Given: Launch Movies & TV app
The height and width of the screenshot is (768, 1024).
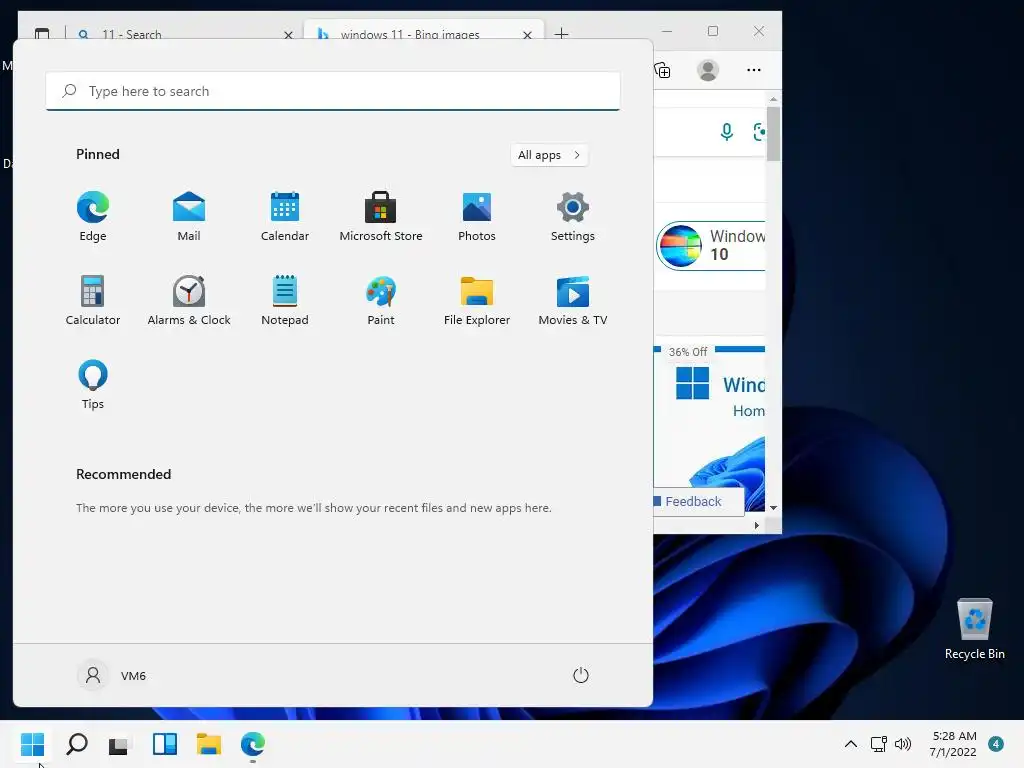Looking at the screenshot, I should pos(573,300).
